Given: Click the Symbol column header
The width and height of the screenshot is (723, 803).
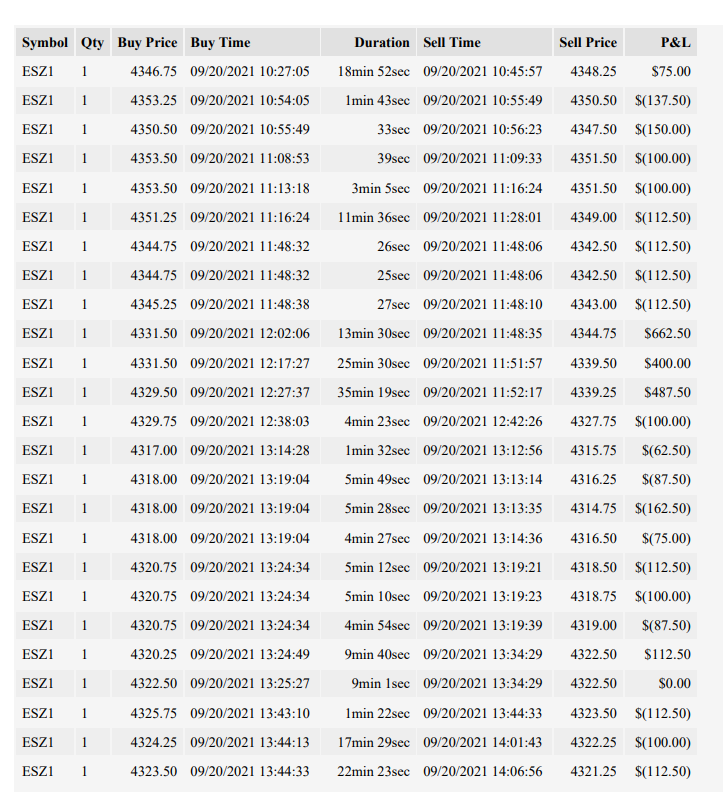Looking at the screenshot, I should pos(45,42).
